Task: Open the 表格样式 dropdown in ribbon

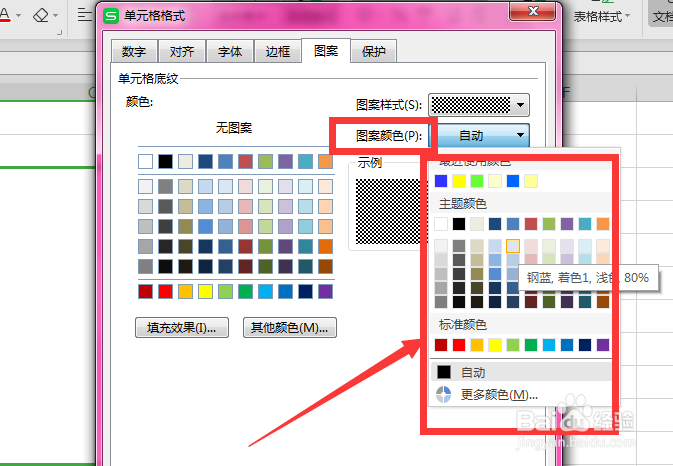Action: coord(602,17)
